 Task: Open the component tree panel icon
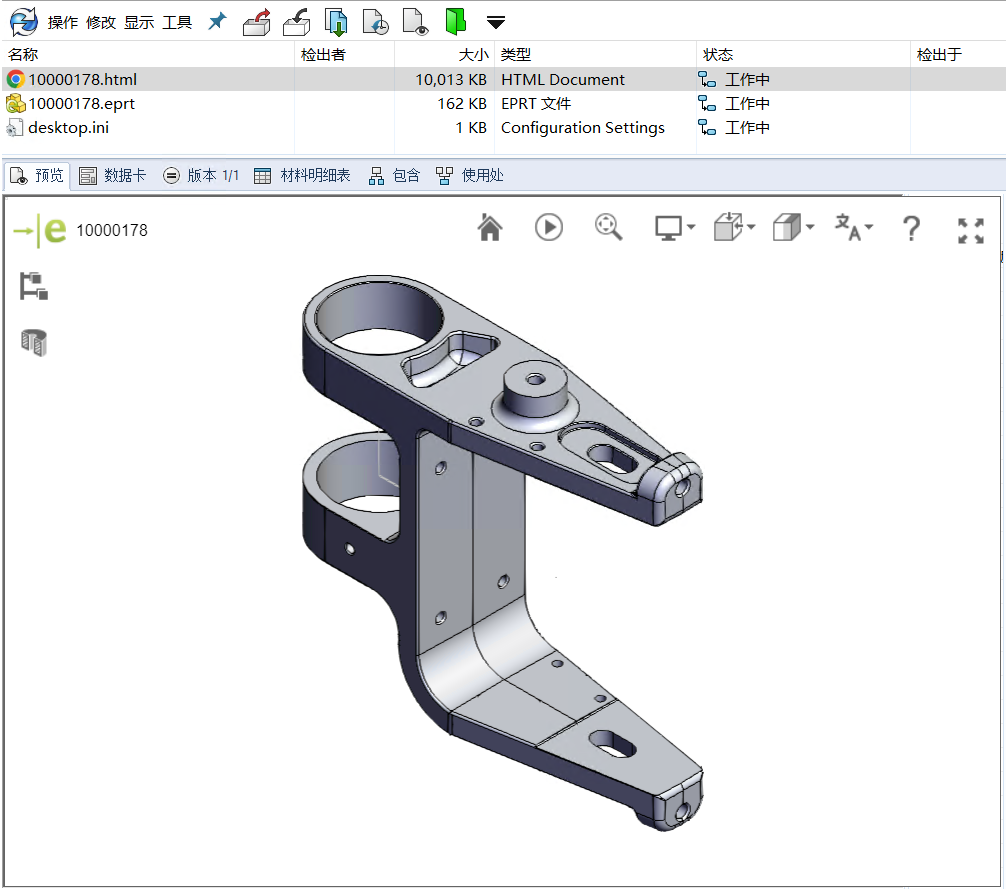35,286
